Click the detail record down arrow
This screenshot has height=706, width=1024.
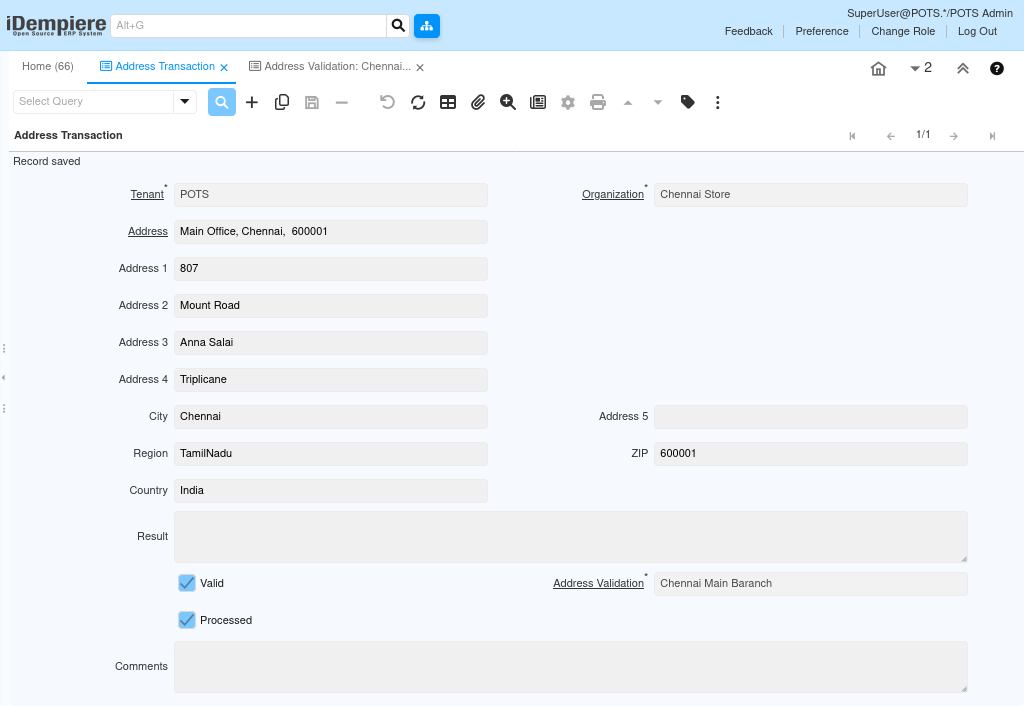[658, 102]
